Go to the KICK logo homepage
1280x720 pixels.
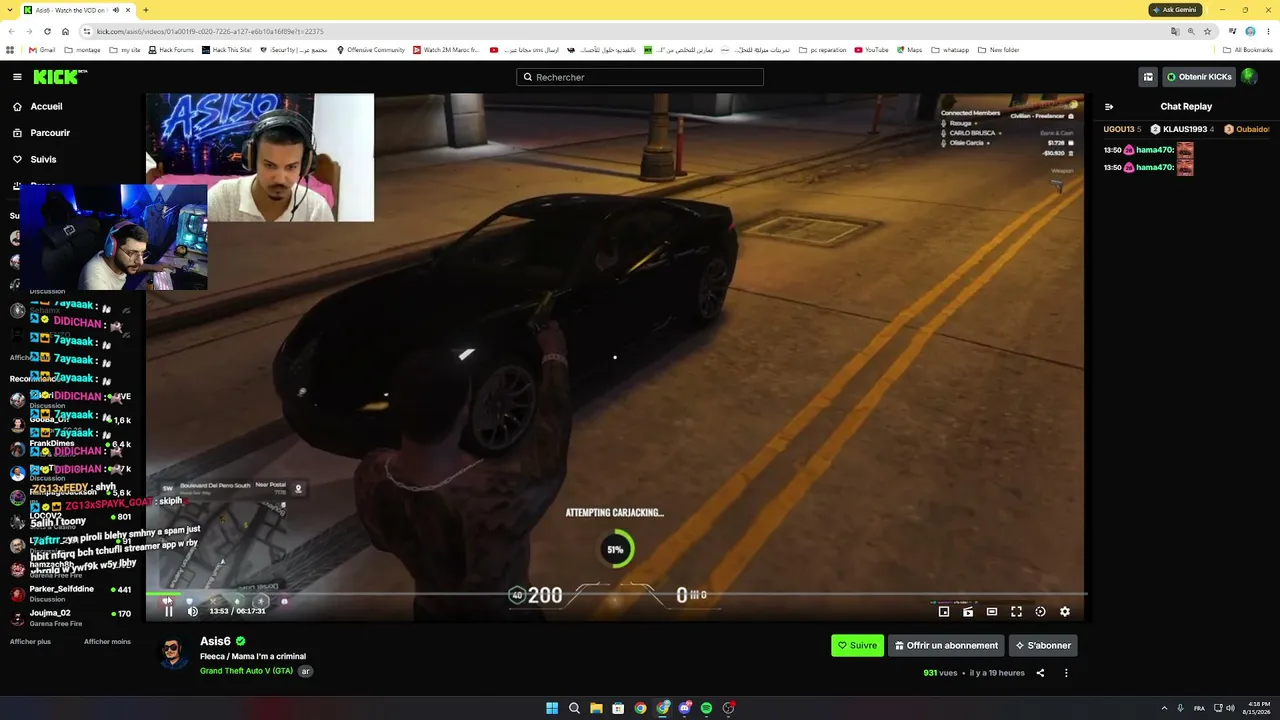(x=60, y=77)
